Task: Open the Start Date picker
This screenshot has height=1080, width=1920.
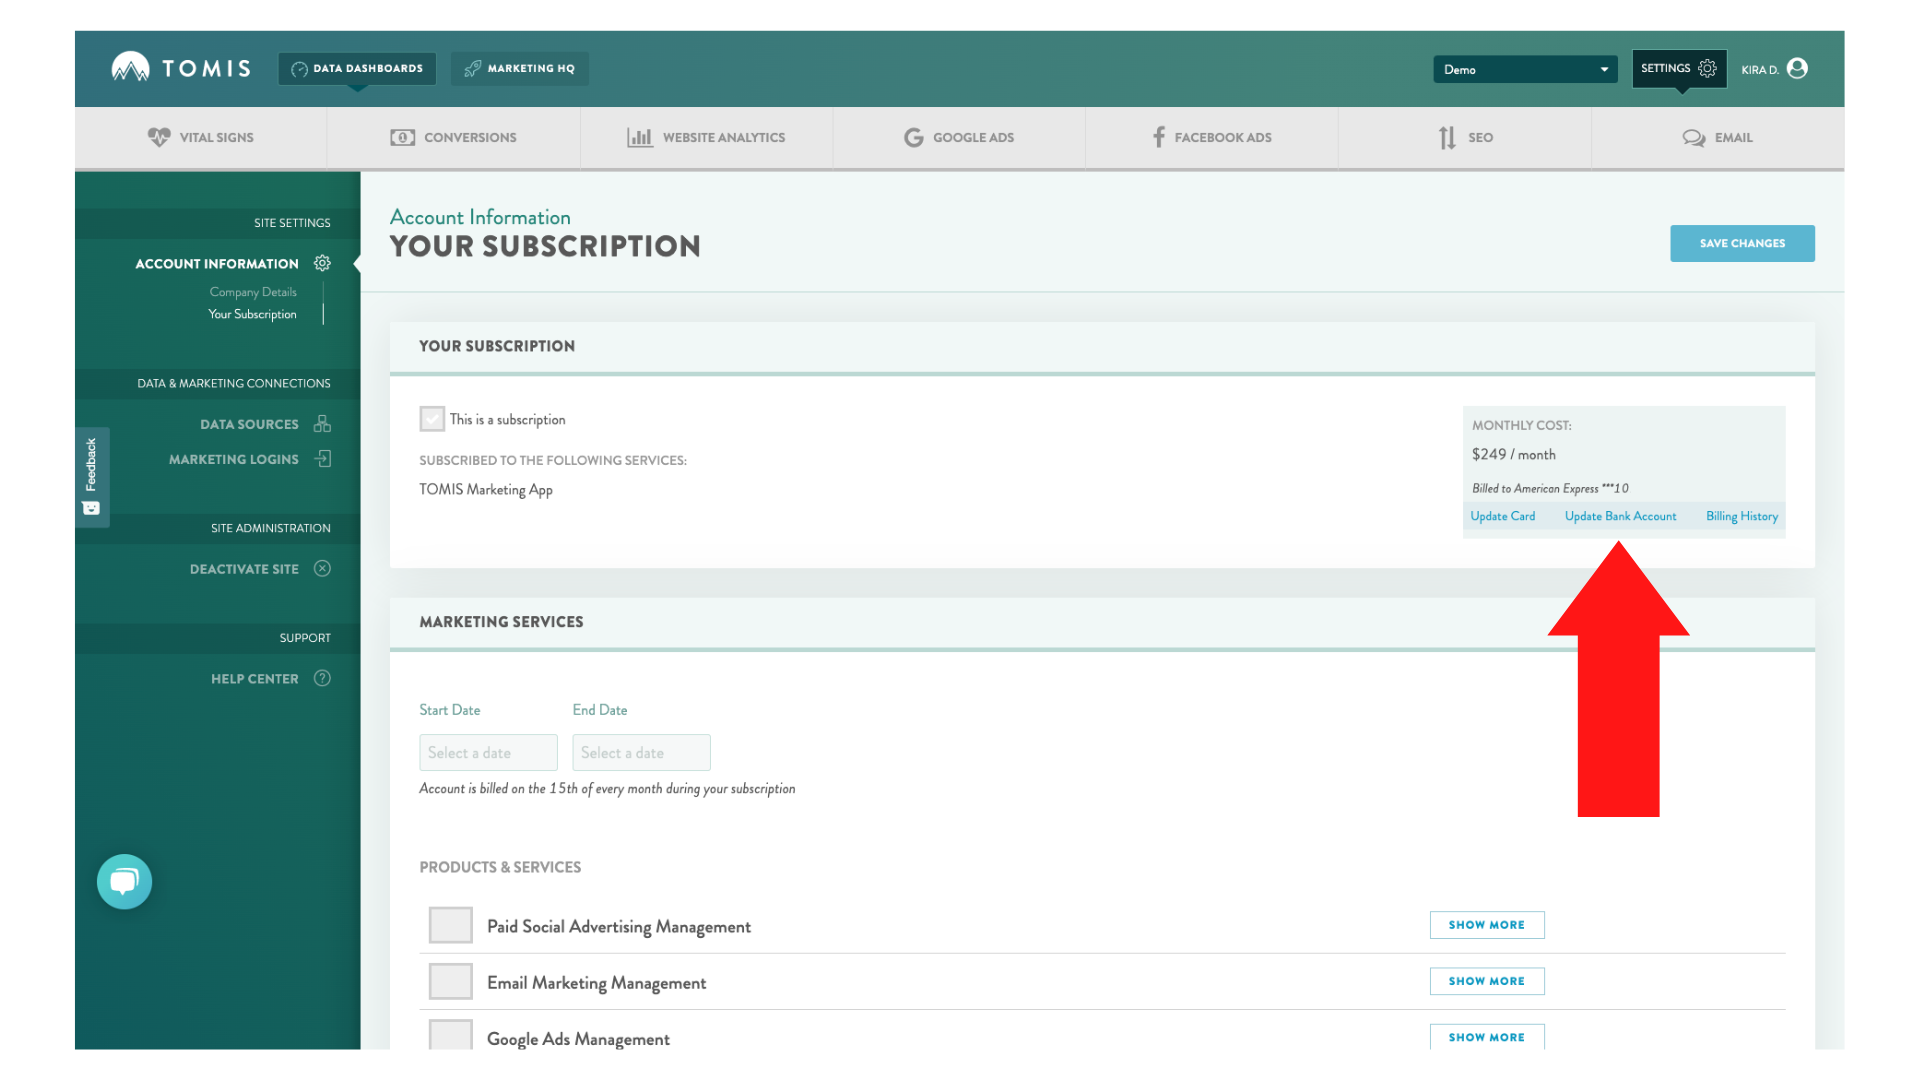Action: click(x=488, y=752)
